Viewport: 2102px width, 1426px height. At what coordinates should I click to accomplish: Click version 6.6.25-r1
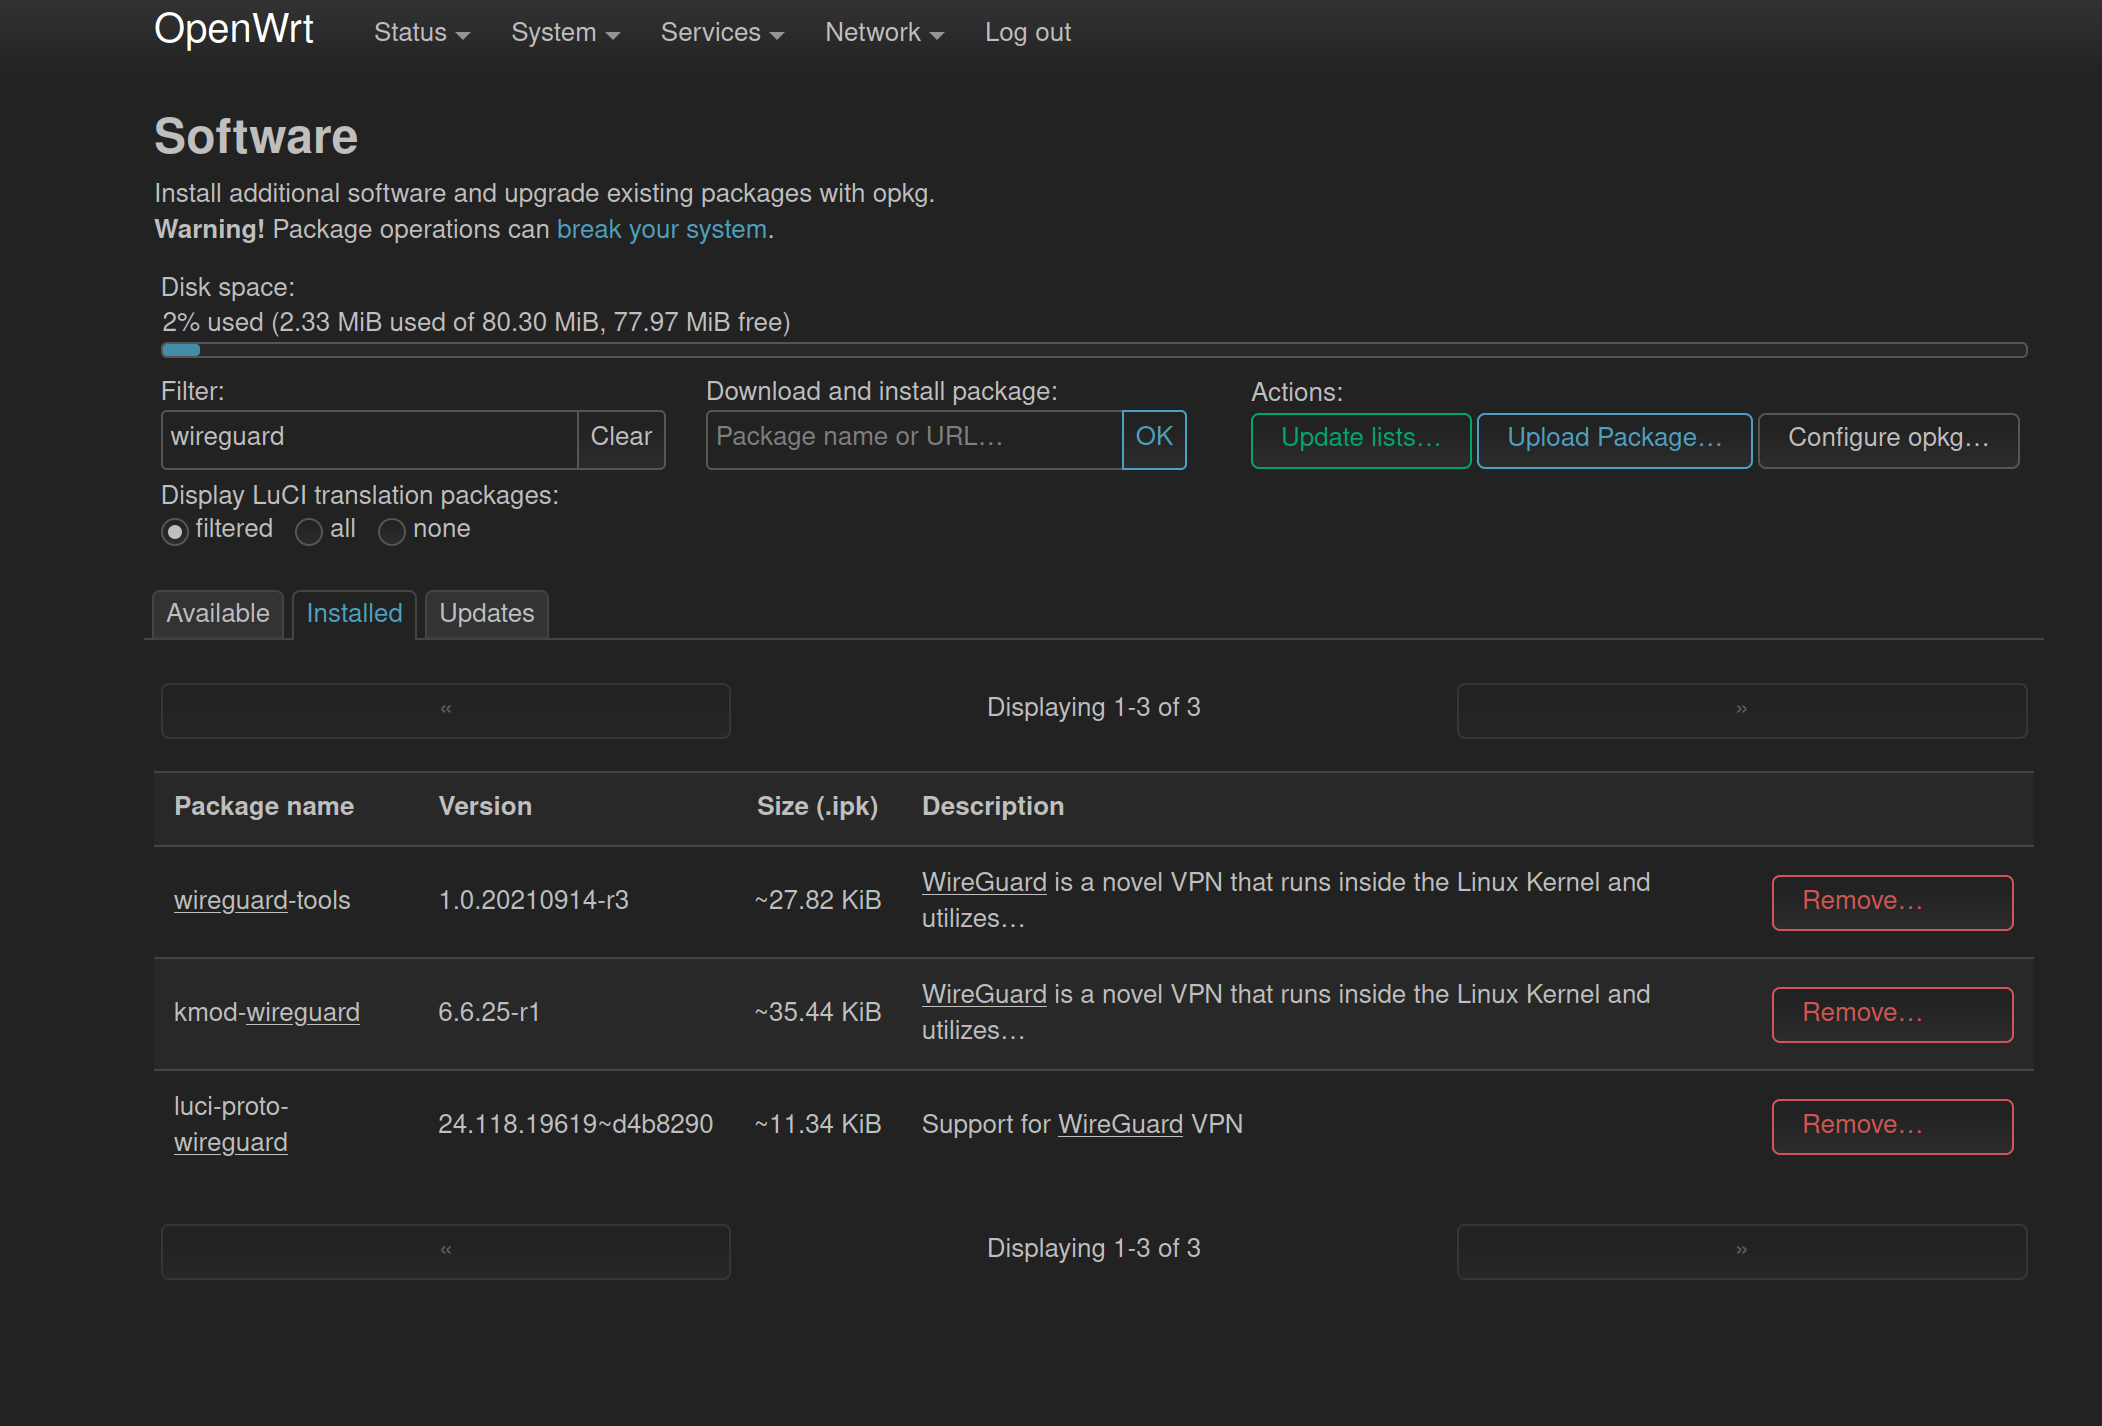[x=489, y=1013]
